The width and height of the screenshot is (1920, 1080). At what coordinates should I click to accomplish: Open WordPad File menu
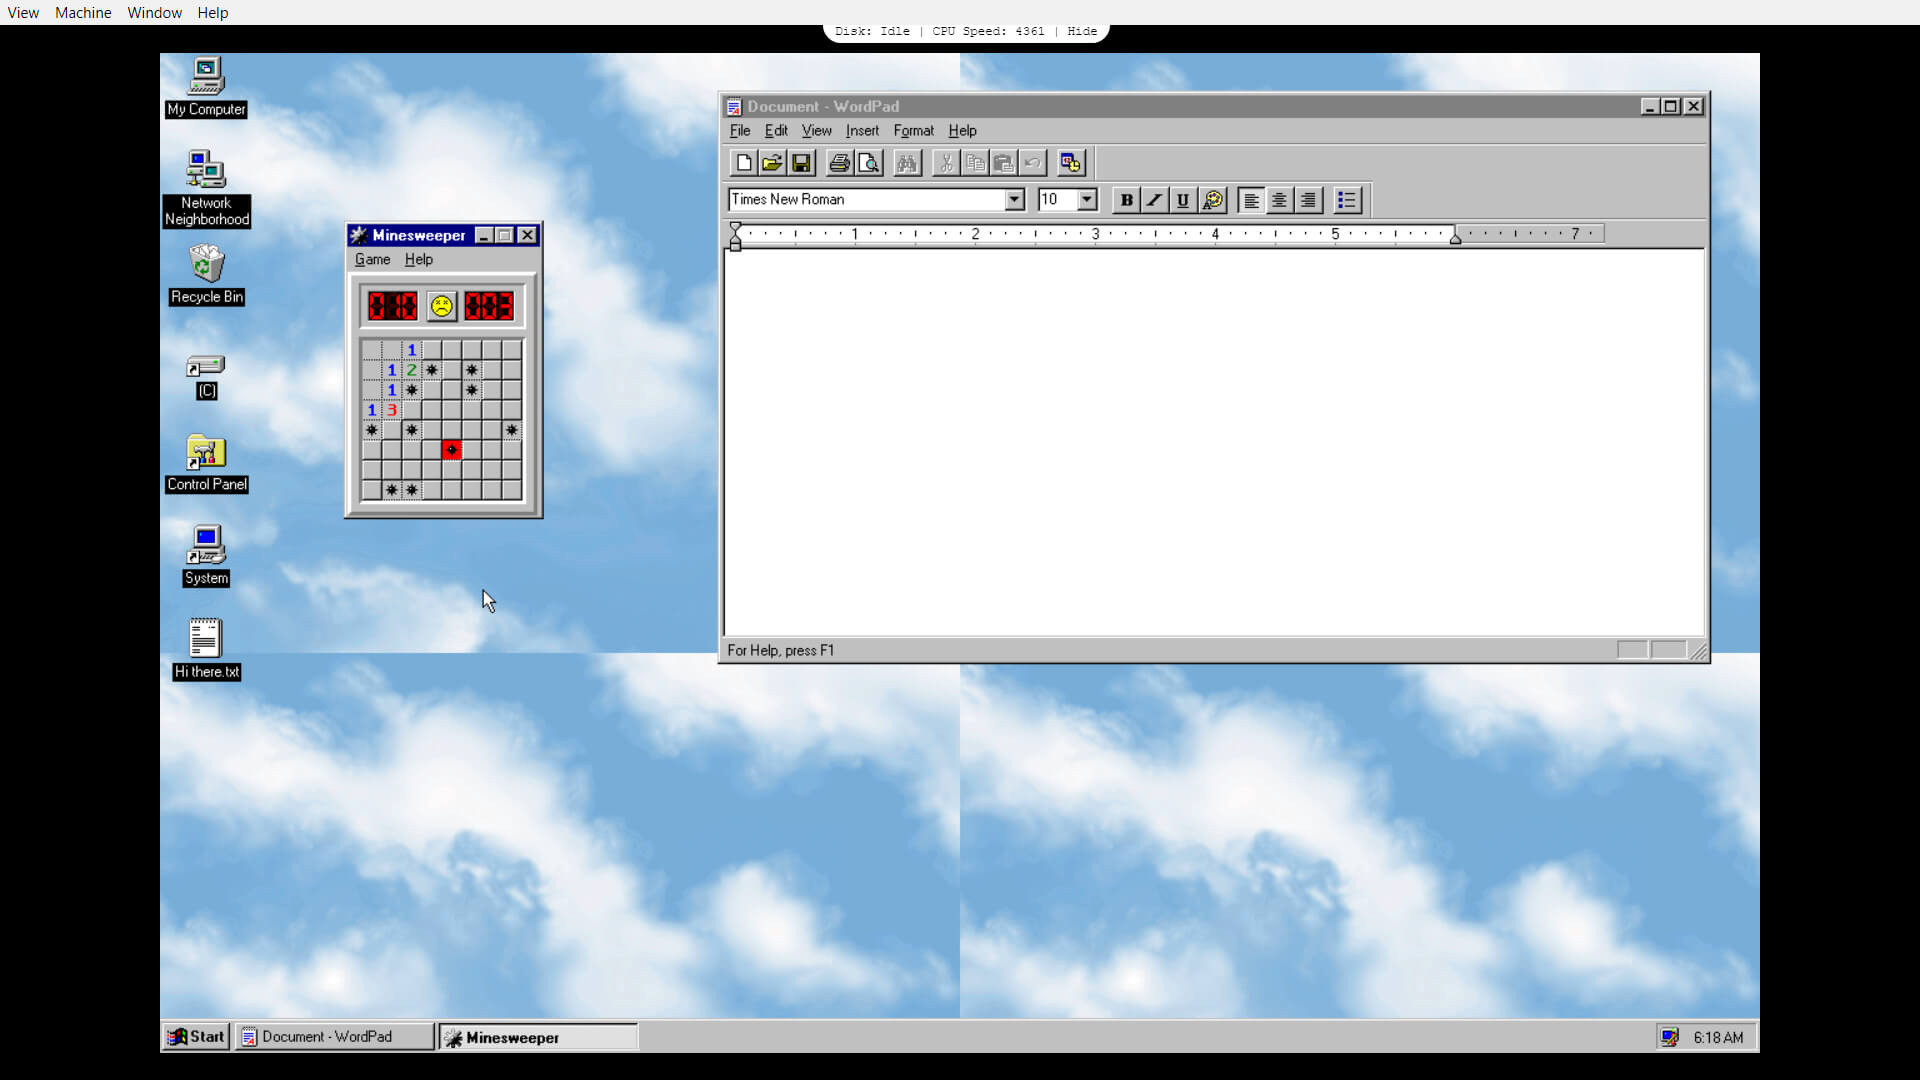click(740, 131)
